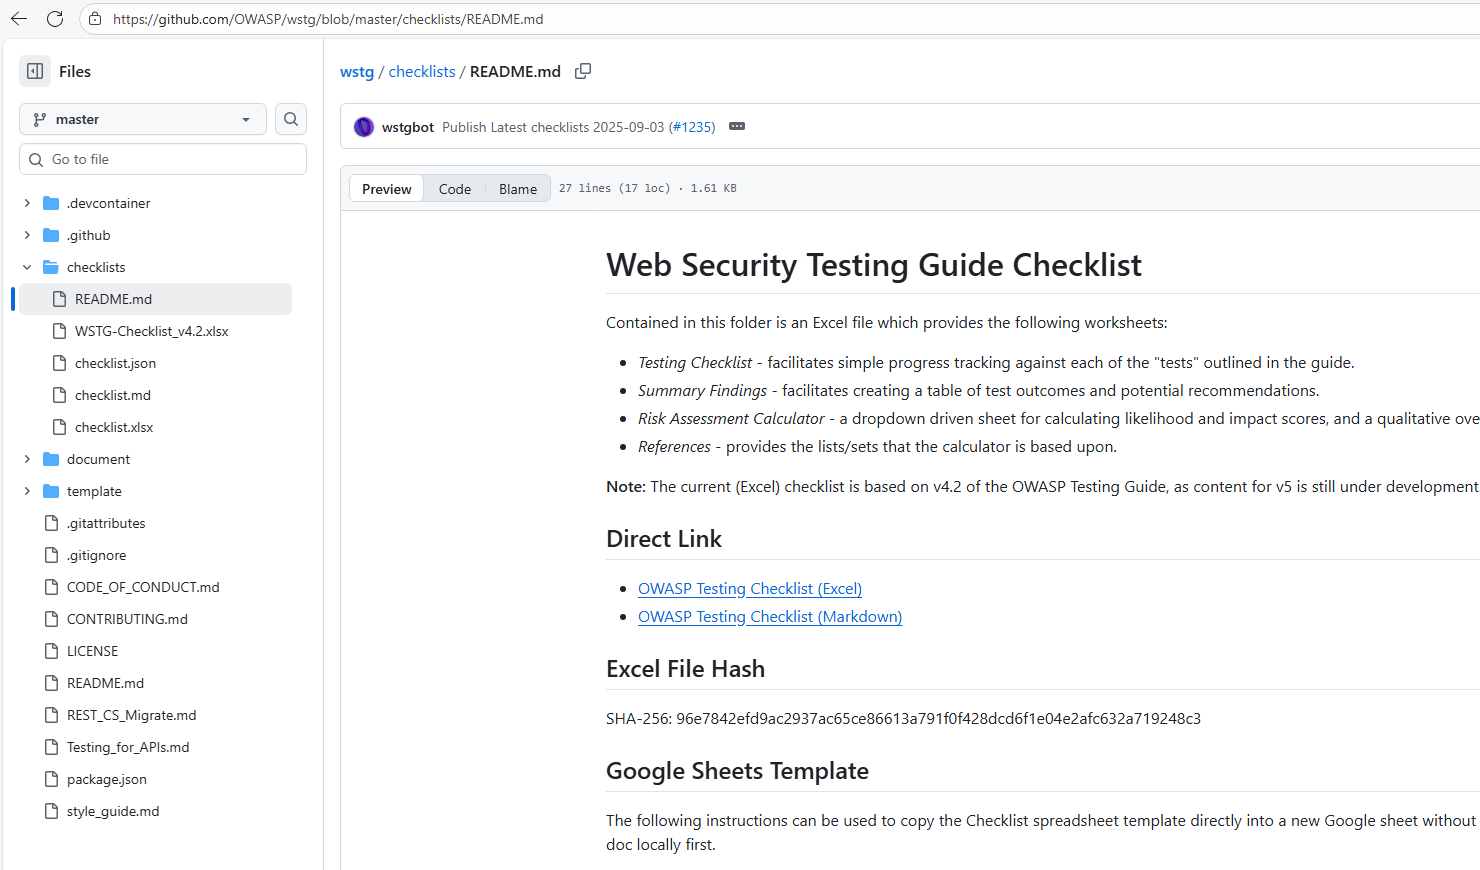
Task: Open the file tree search icon
Action: click(x=290, y=119)
